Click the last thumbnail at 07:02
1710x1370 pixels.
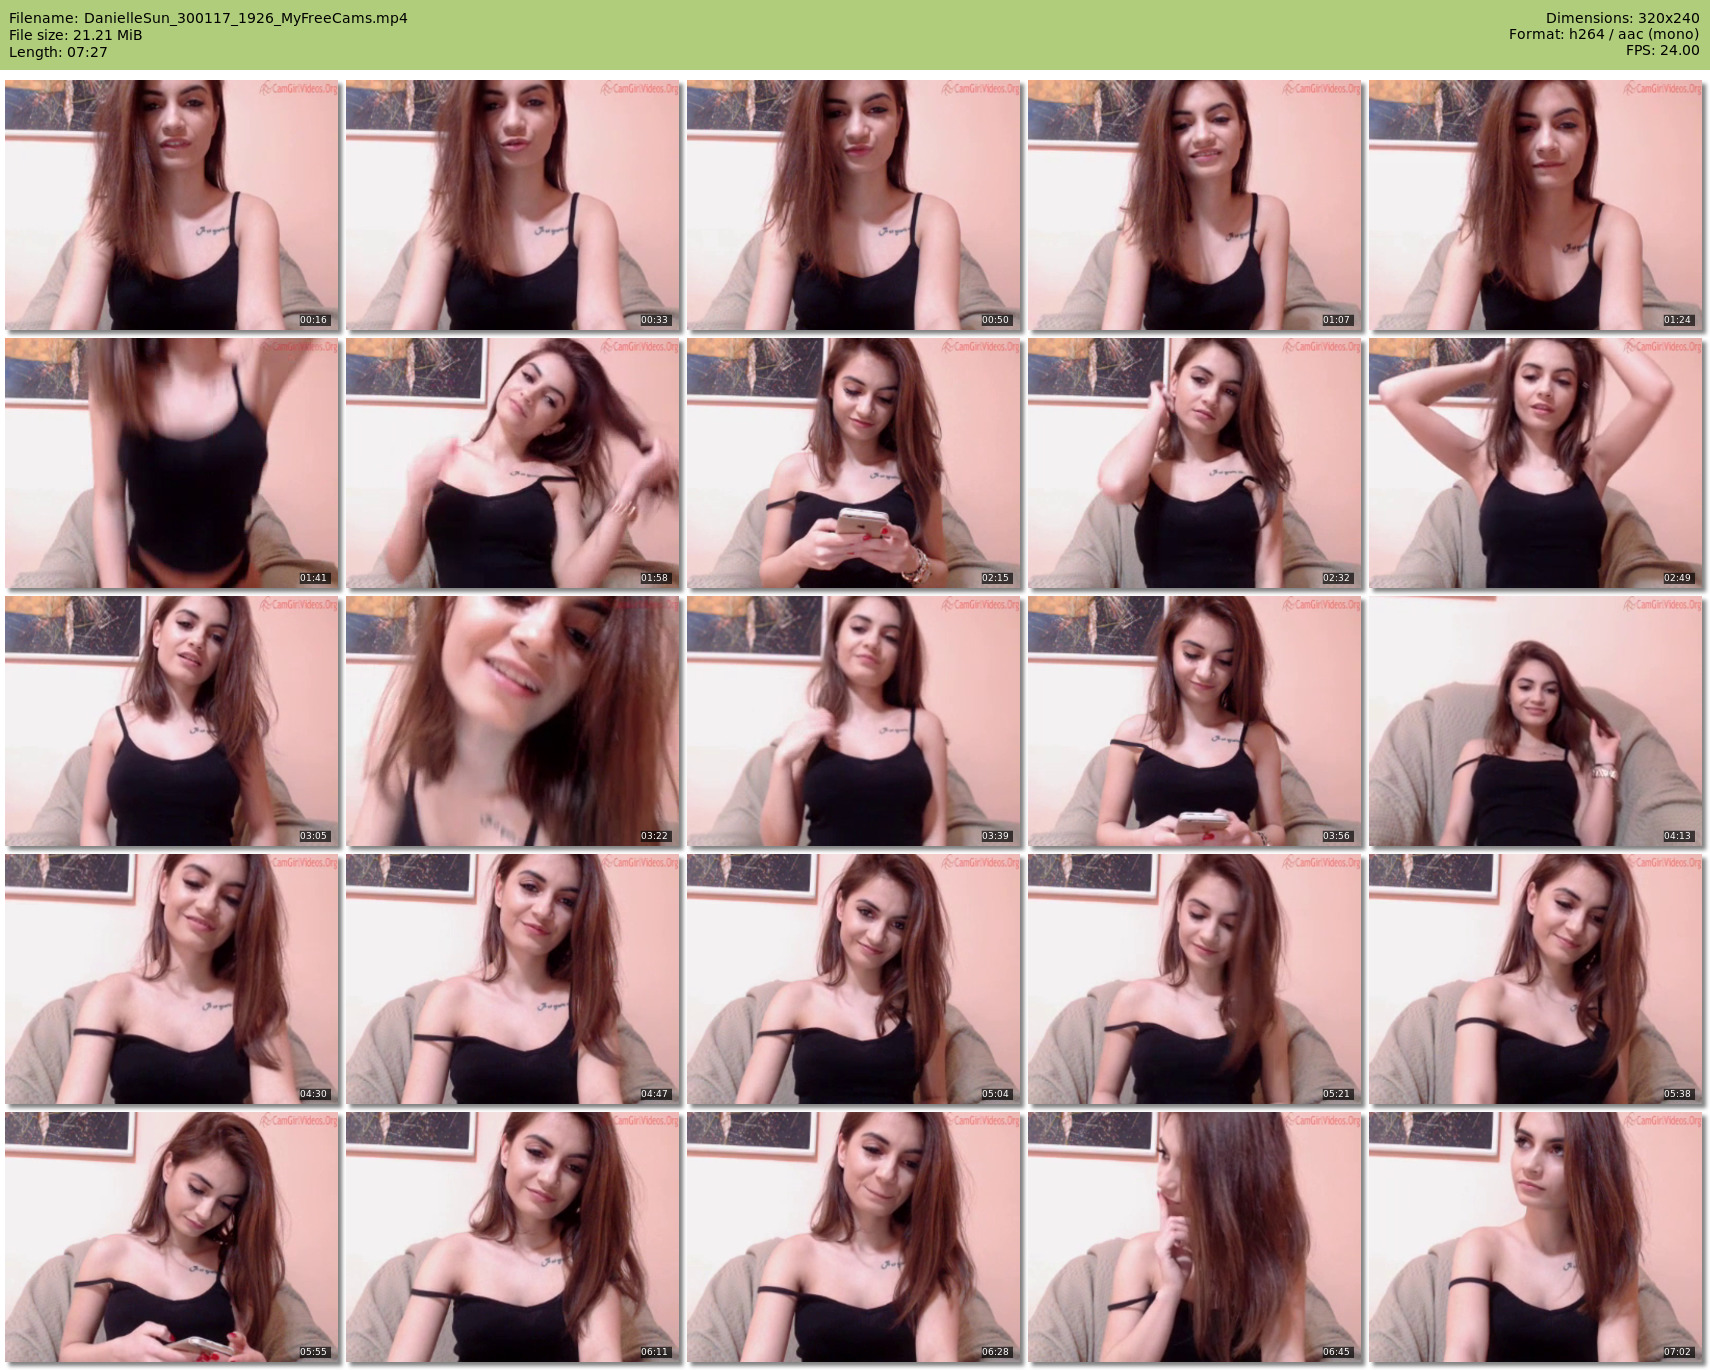[x=1536, y=1237]
